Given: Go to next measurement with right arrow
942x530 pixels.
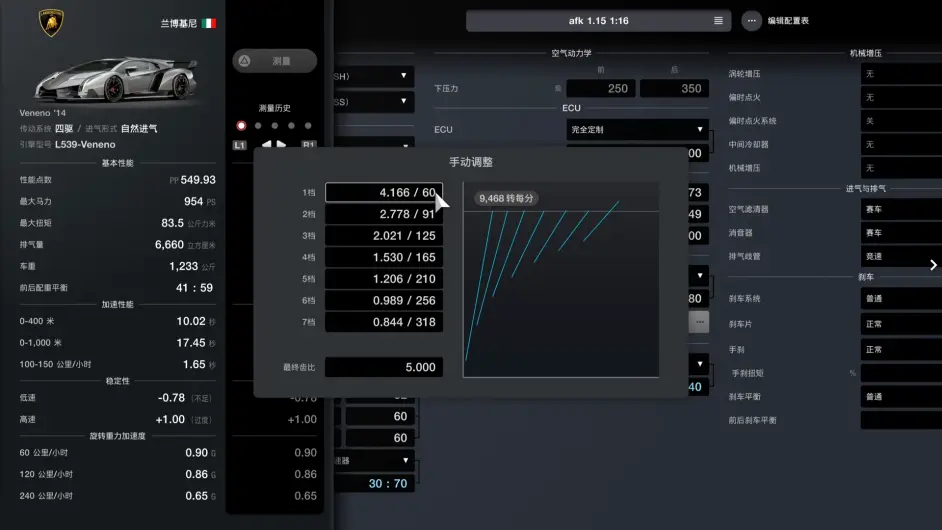Looking at the screenshot, I should (281, 144).
